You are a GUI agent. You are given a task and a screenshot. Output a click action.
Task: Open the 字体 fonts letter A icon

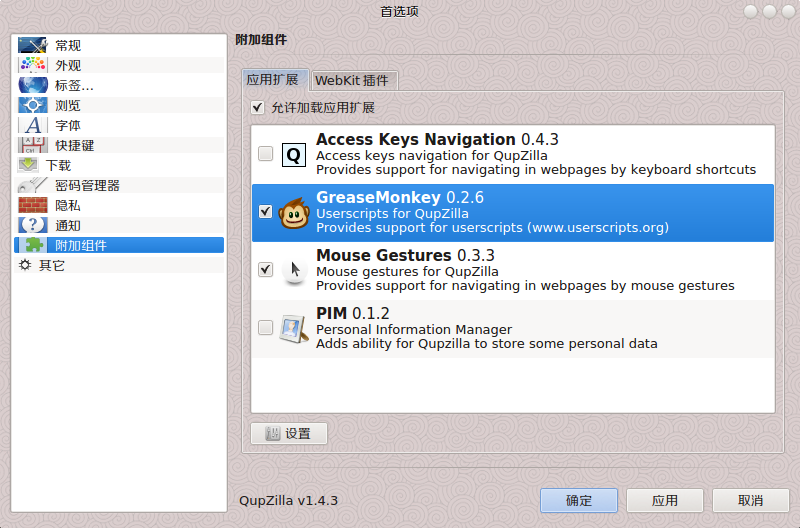(33, 125)
